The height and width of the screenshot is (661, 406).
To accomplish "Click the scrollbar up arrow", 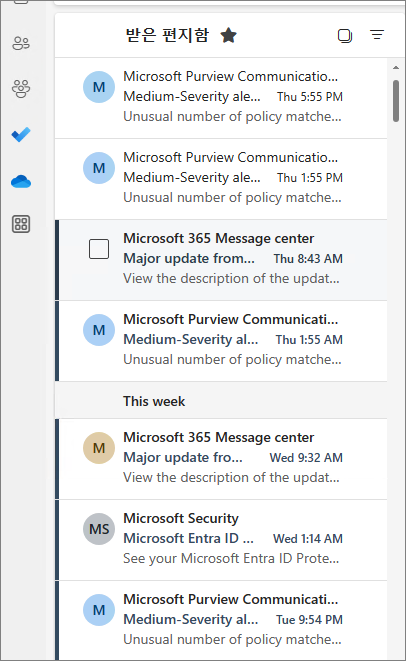I will 395,67.
